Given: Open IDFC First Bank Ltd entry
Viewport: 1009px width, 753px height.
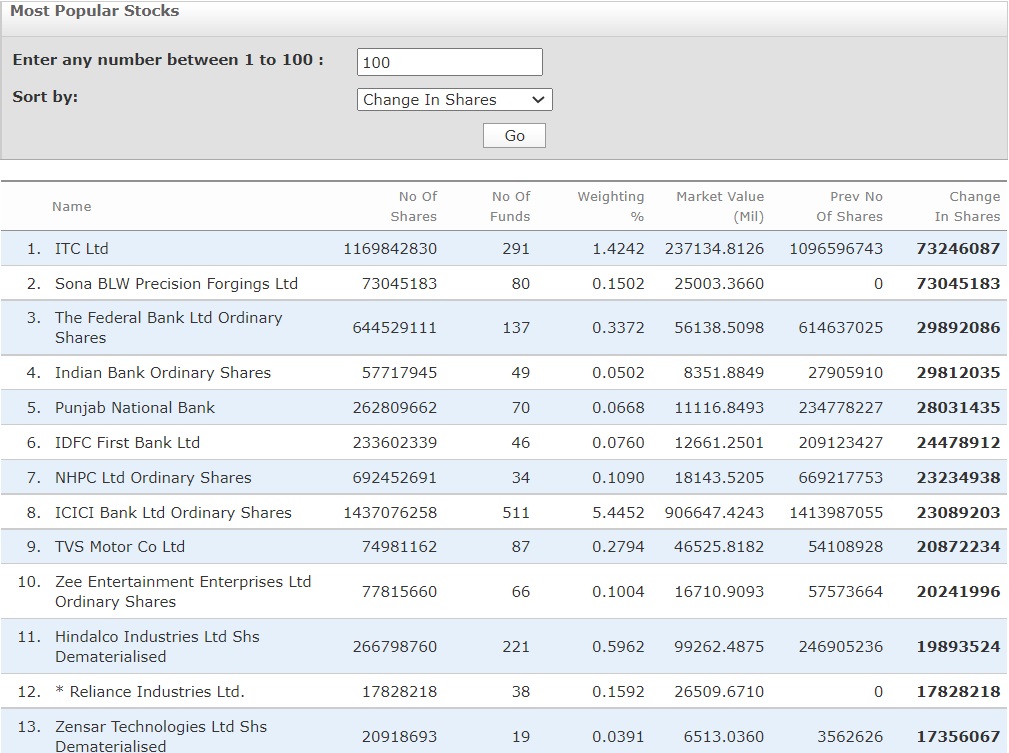Looking at the screenshot, I should pos(127,442).
